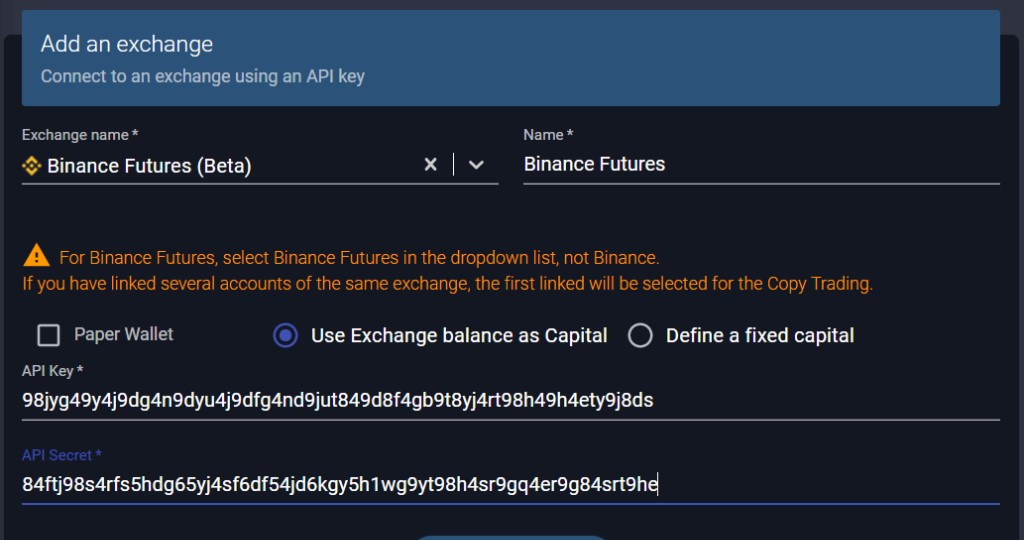
Task: Enable the Paper Wallet checkbox
Action: (48, 335)
